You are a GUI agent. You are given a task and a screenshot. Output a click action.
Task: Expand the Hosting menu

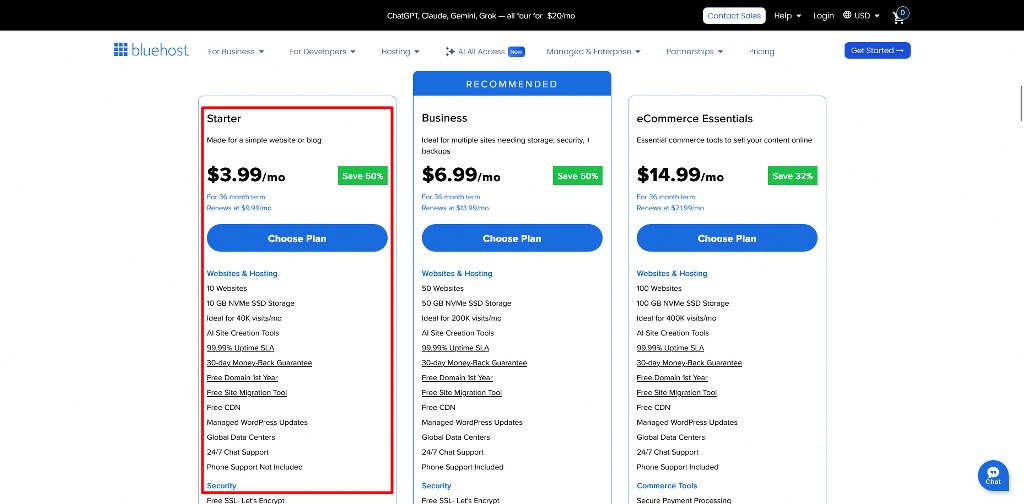(400, 52)
